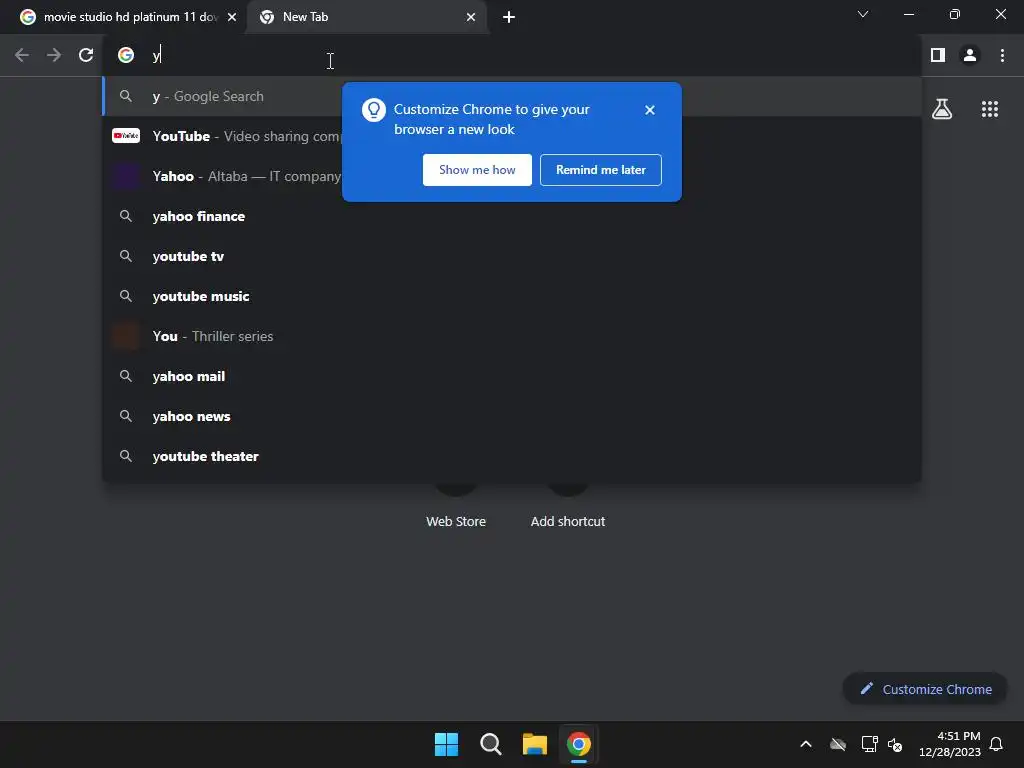Open the clock showing 4:51 PM

click(x=950, y=744)
